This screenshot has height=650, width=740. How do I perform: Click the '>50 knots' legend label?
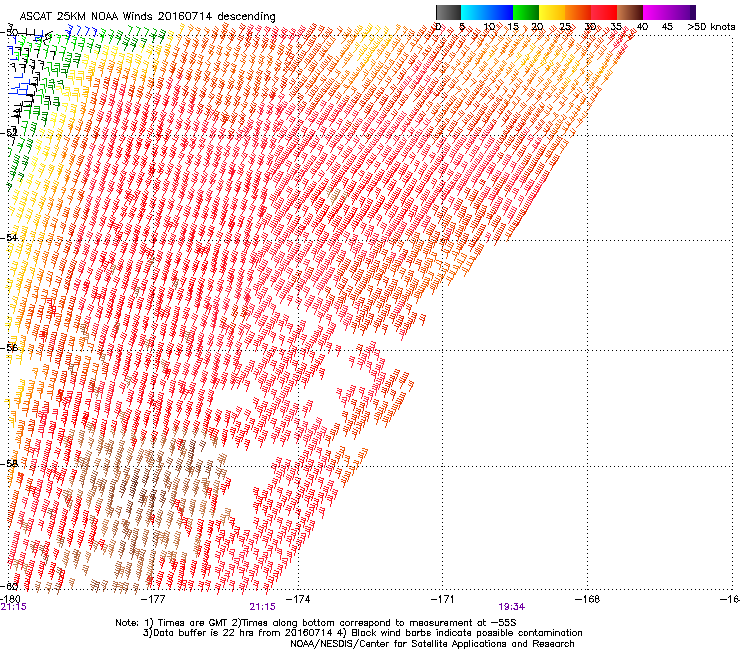(x=711, y=27)
